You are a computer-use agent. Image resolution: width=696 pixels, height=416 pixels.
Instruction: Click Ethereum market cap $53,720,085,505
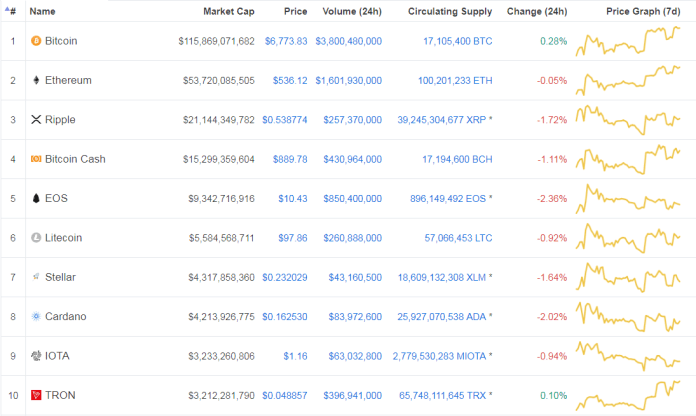click(219, 81)
